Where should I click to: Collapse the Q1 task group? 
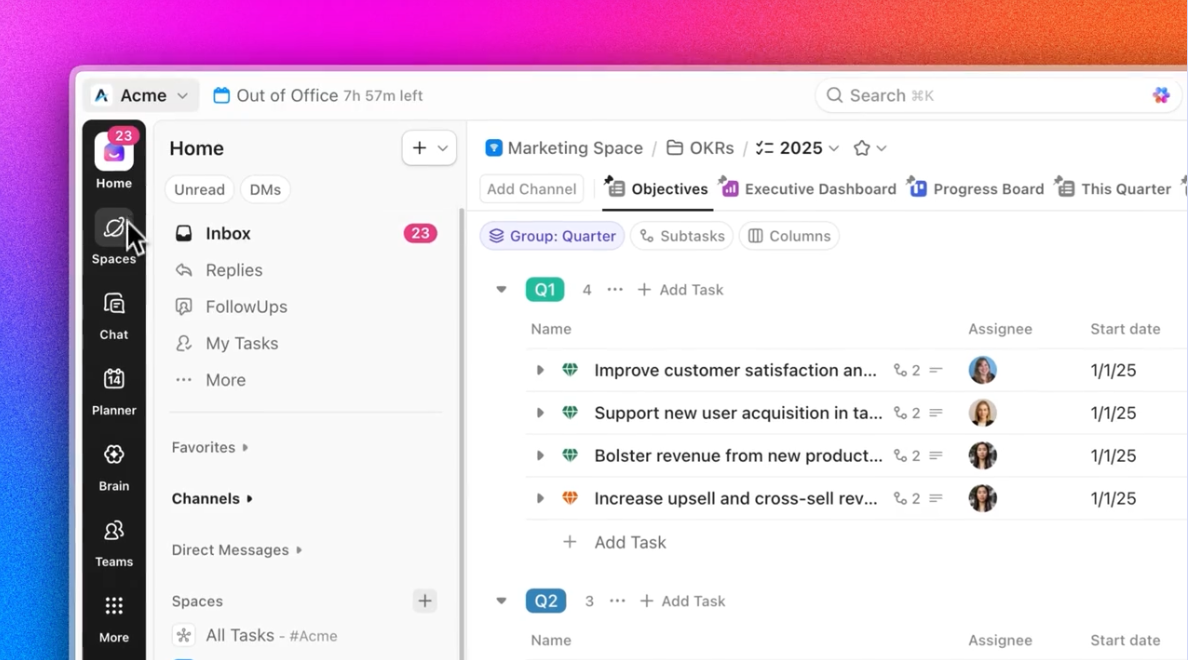pos(500,289)
